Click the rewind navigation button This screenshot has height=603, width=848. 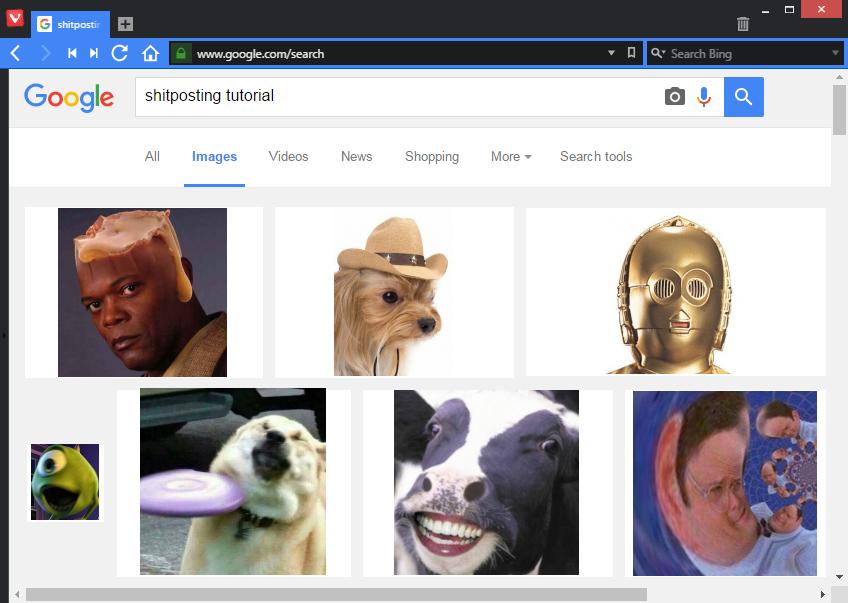(72, 53)
